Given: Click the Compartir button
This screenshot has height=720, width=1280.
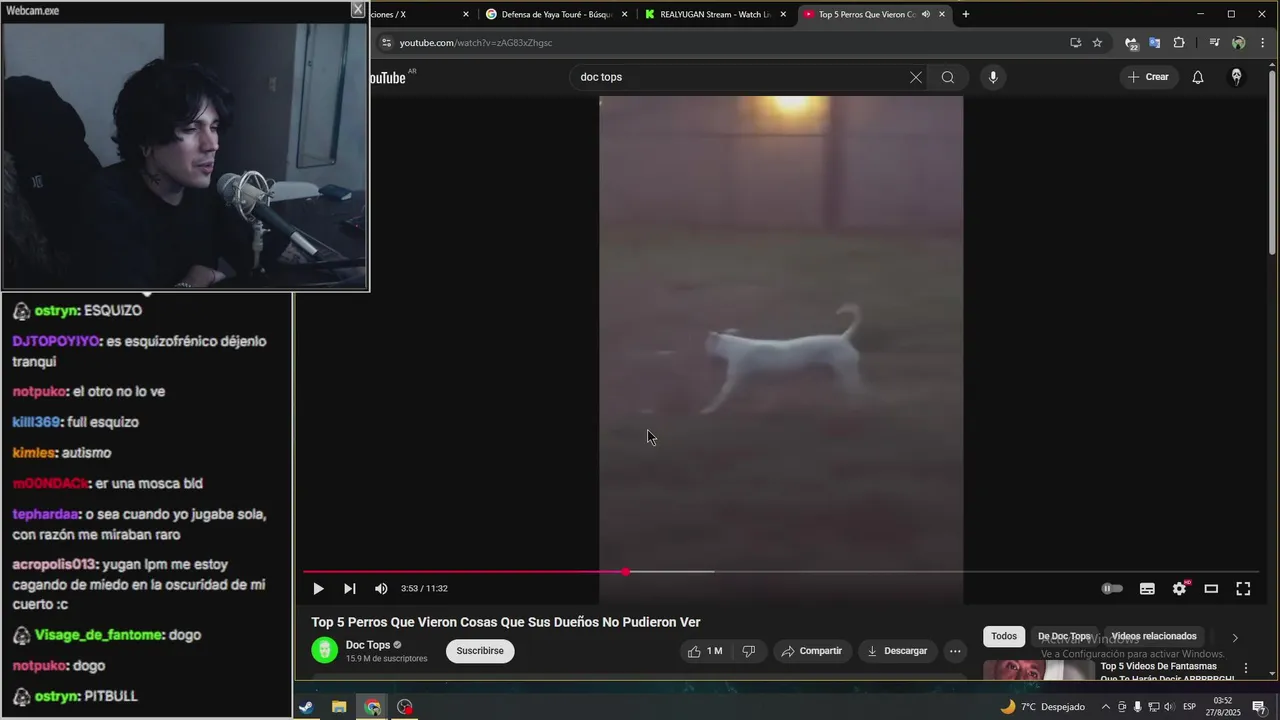Looking at the screenshot, I should 812,651.
